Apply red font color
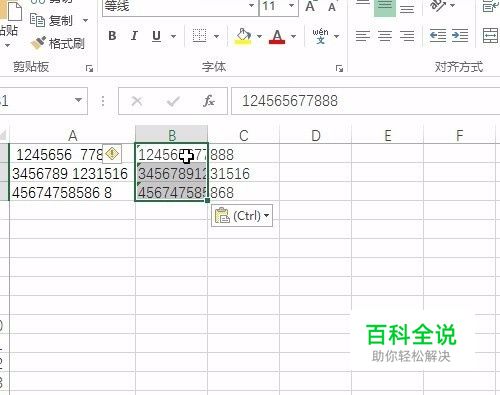Viewport: 500px width, 395px height. point(277,36)
